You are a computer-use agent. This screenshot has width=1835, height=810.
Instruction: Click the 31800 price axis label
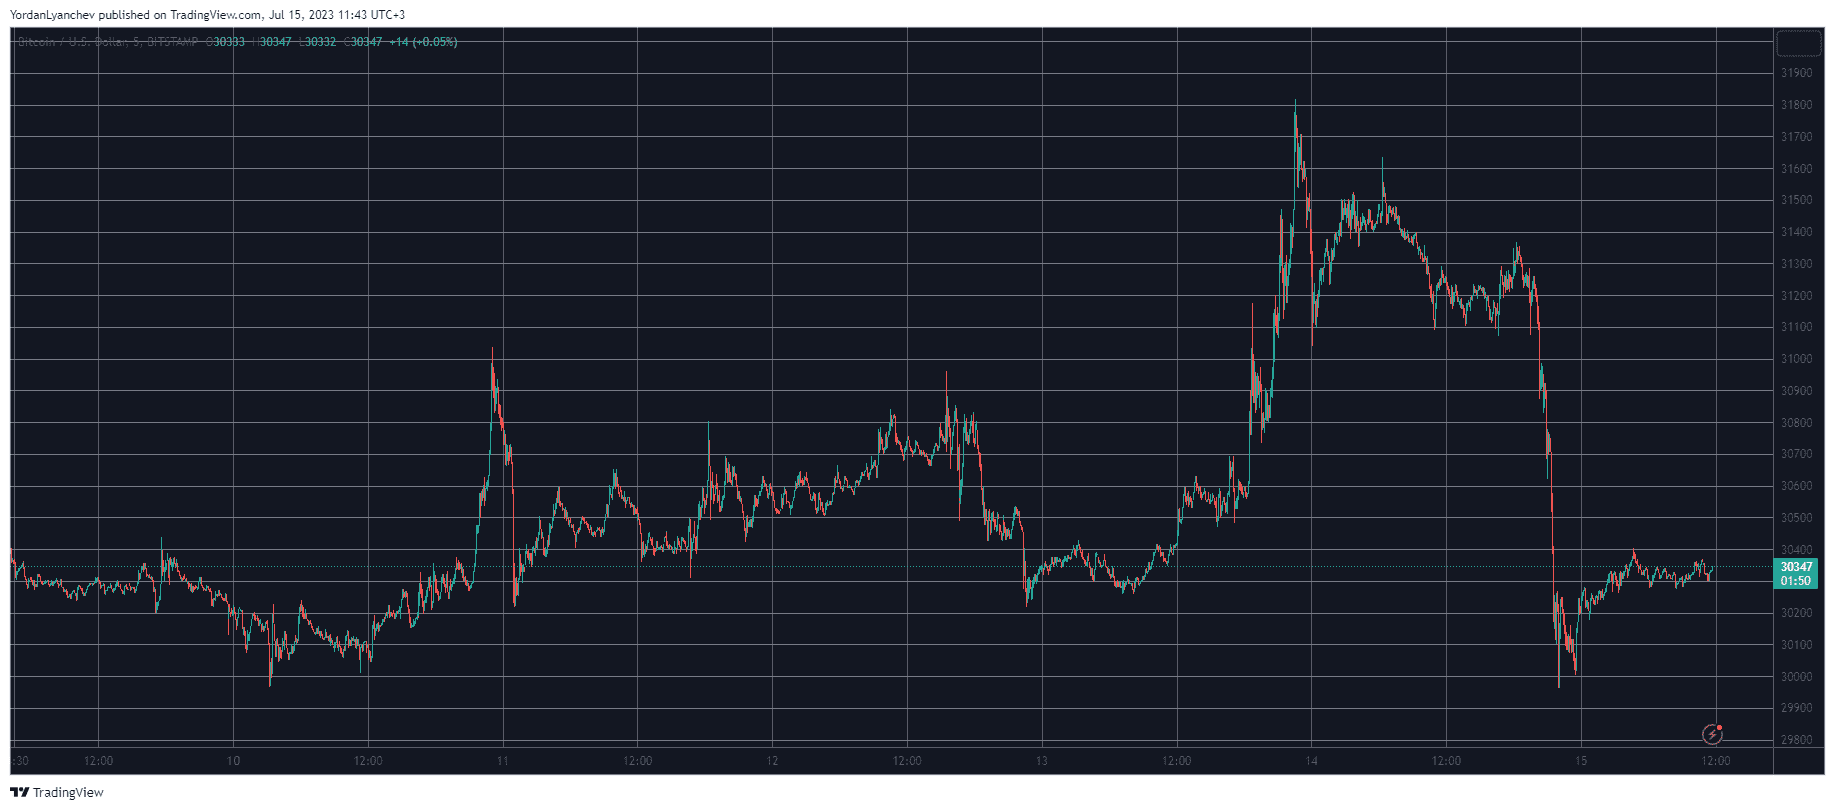(1796, 105)
